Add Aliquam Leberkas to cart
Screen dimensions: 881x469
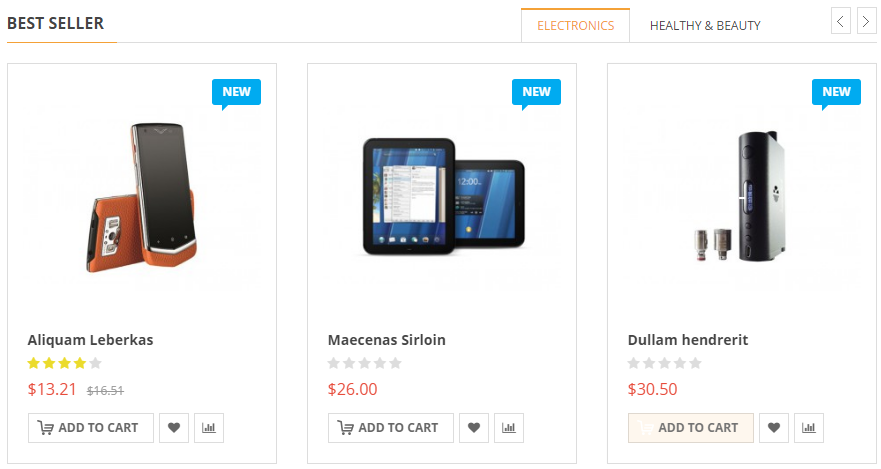91,428
